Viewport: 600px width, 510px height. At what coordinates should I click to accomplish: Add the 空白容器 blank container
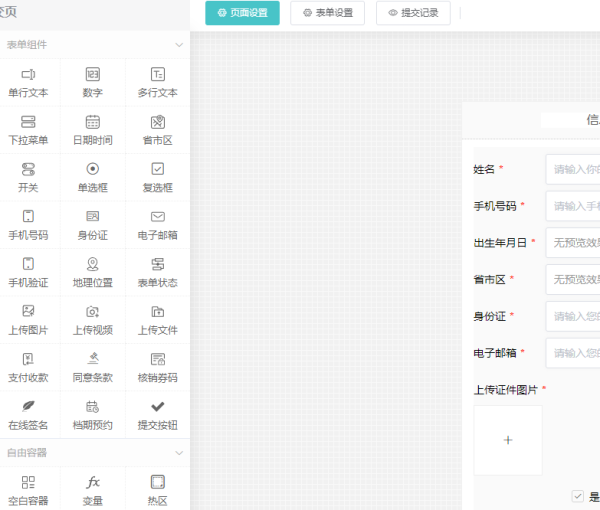point(28,491)
